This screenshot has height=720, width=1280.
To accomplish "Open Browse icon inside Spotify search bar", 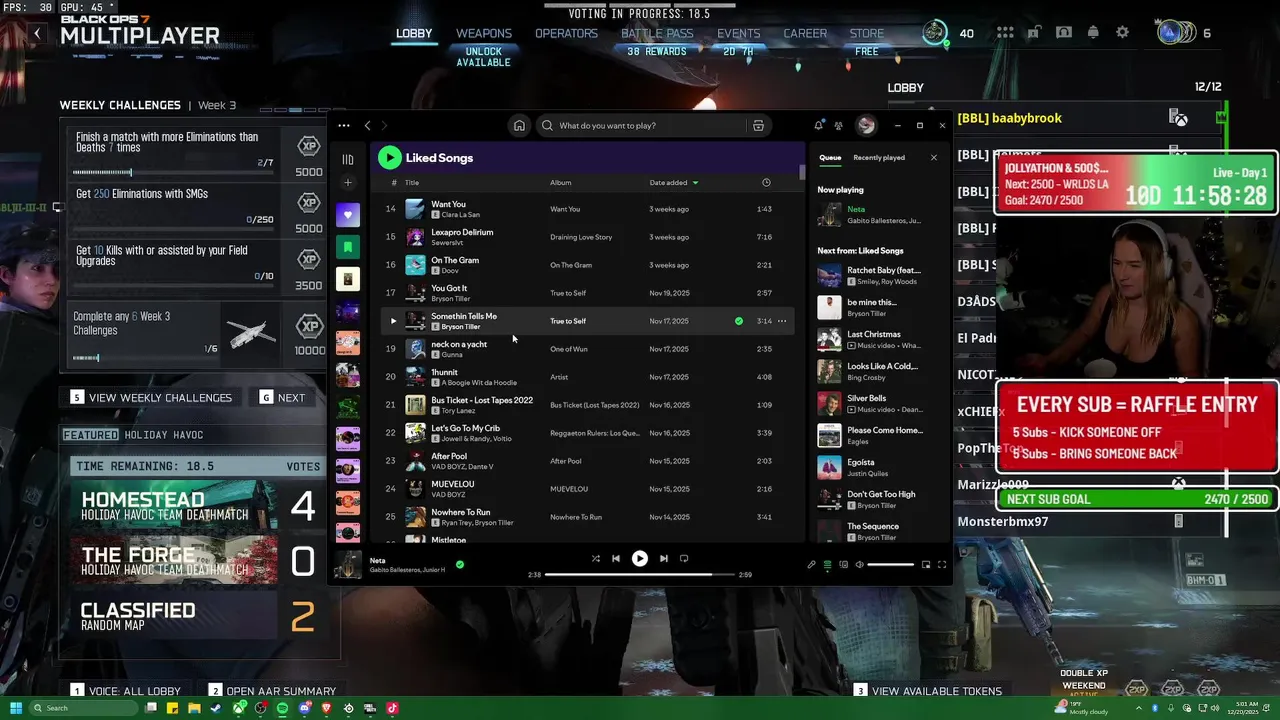I will (x=758, y=125).
